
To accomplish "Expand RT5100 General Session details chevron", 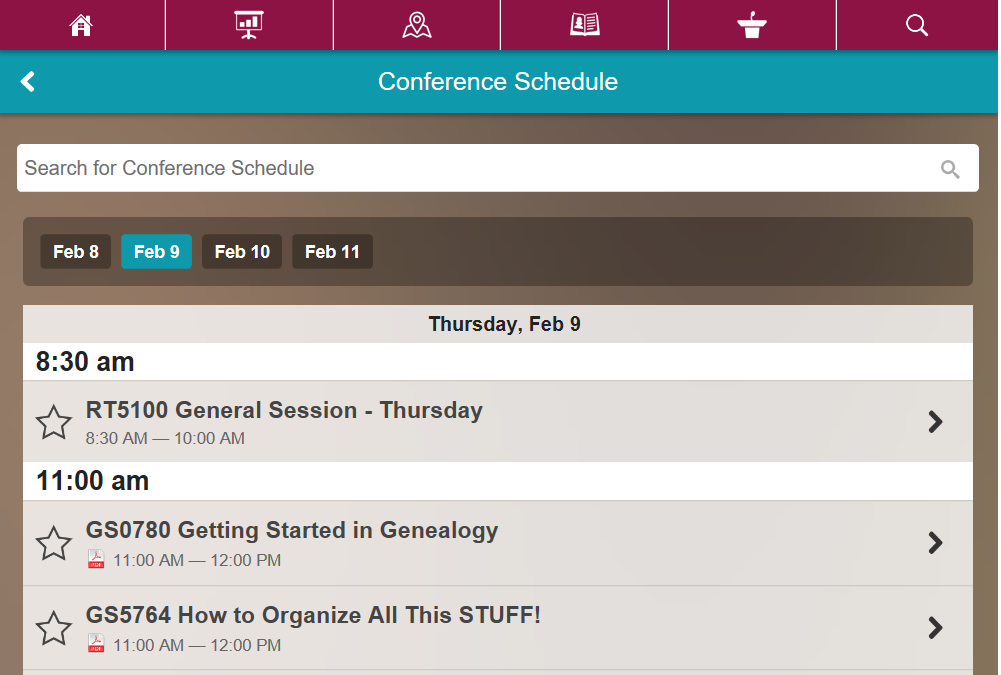I will click(x=935, y=421).
